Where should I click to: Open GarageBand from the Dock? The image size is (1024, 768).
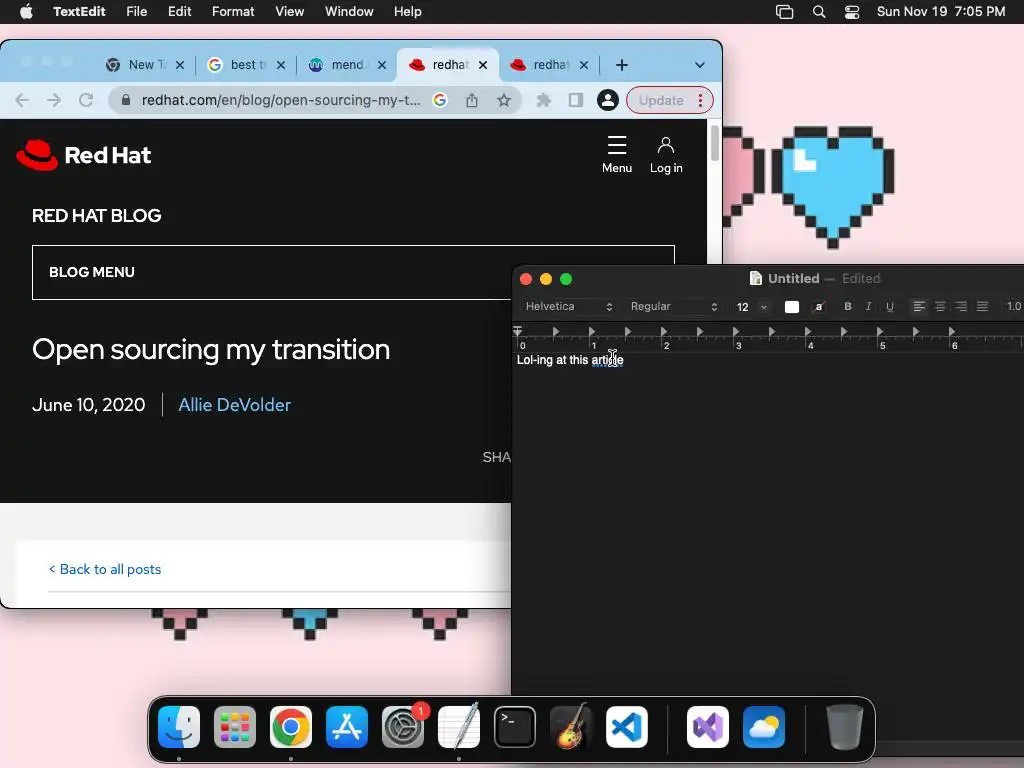pos(571,727)
